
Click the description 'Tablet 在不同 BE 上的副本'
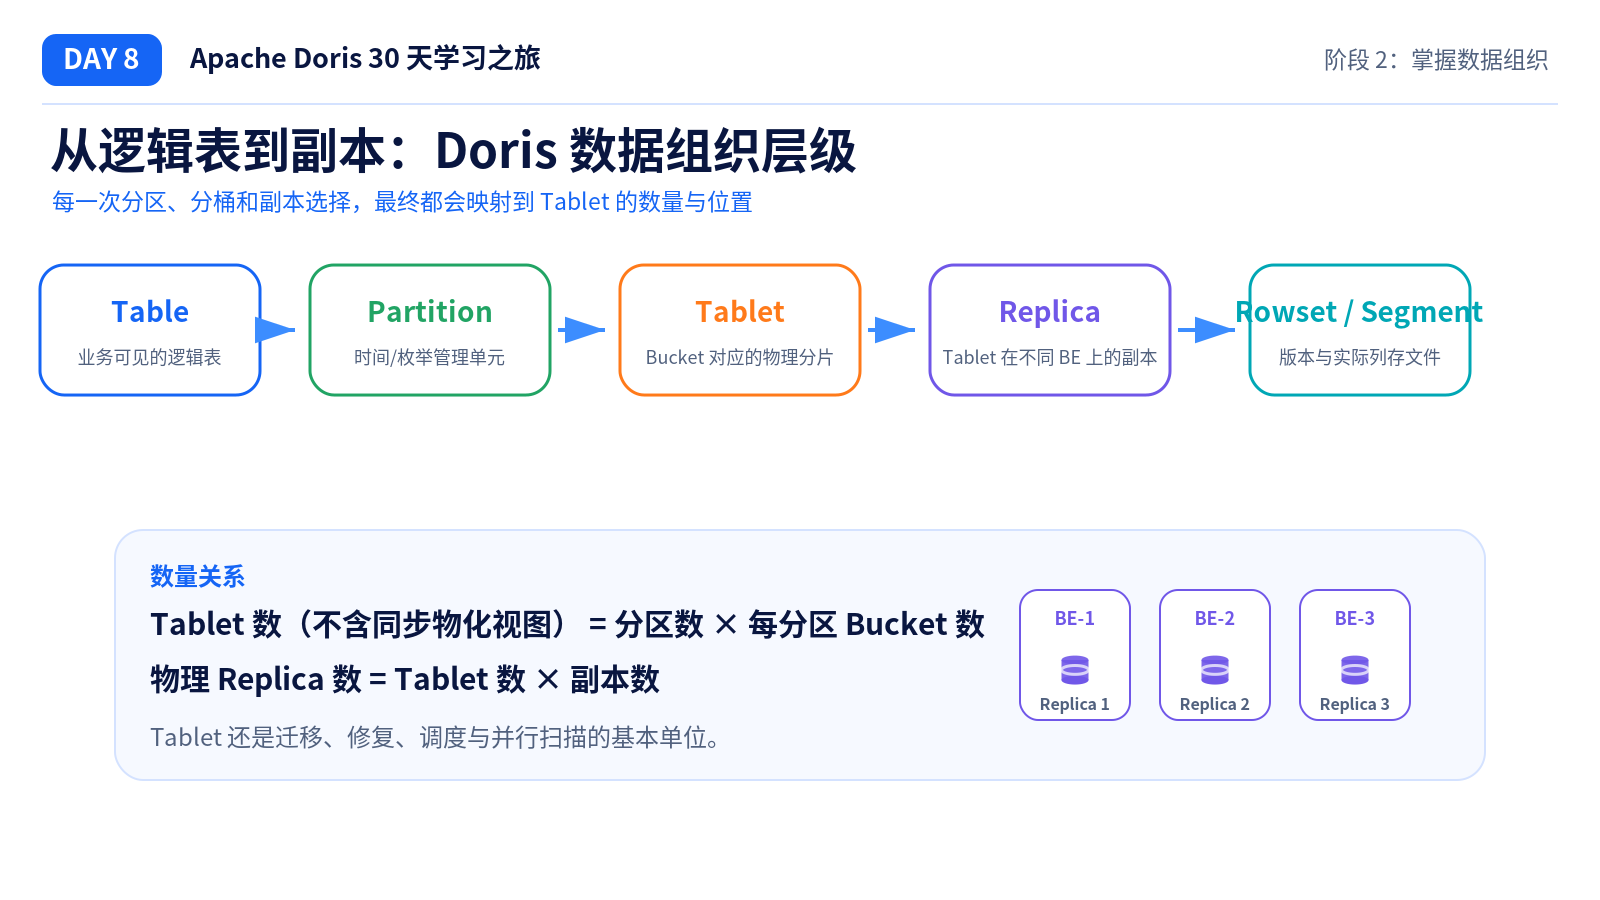tap(1050, 357)
